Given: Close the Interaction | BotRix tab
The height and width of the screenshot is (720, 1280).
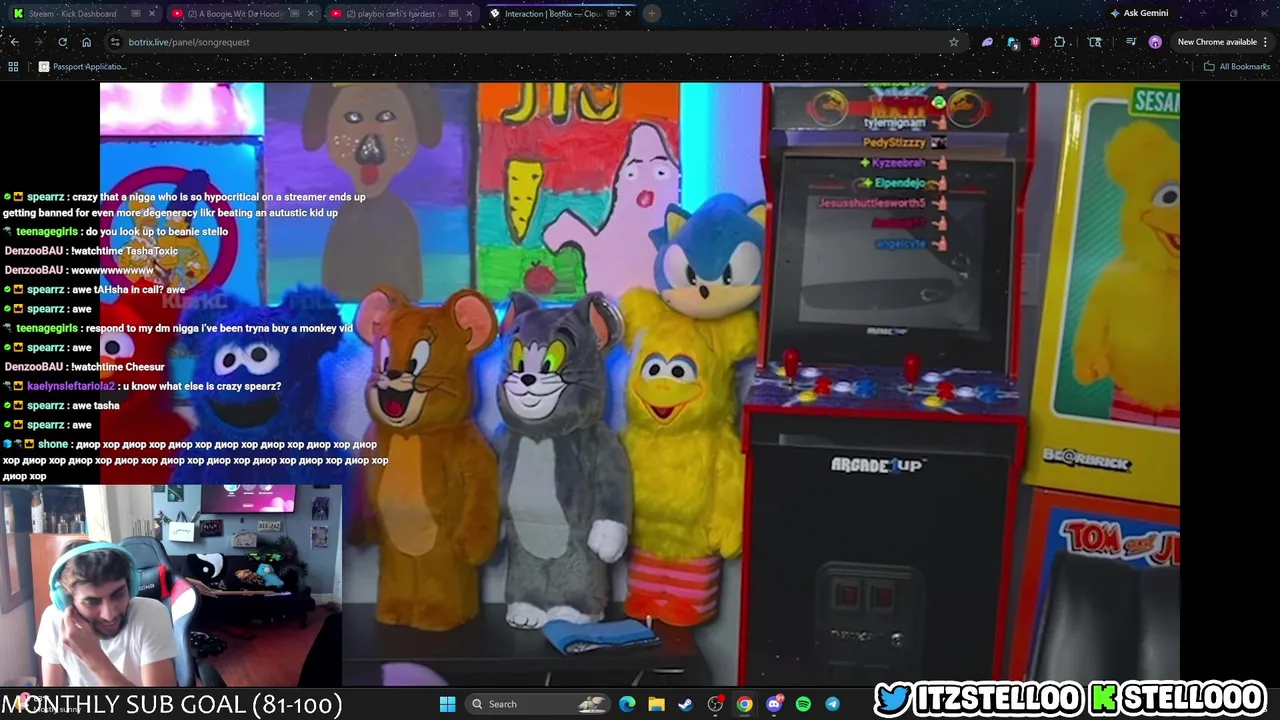Looking at the screenshot, I should [628, 14].
